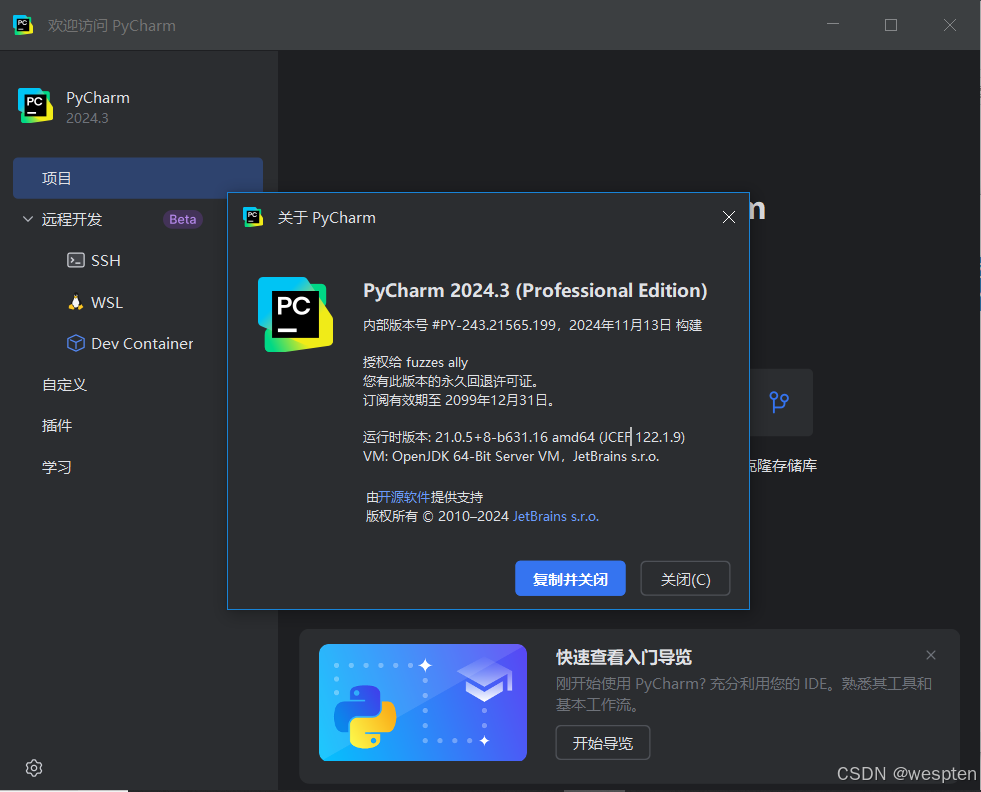Image resolution: width=981 pixels, height=792 pixels.
Task: Click the 复制并关闭 button
Action: tap(570, 578)
